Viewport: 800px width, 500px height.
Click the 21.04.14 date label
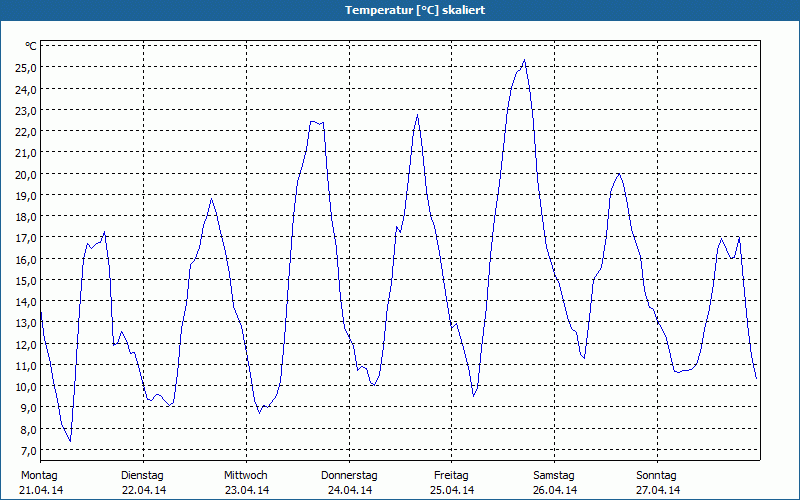(41, 490)
